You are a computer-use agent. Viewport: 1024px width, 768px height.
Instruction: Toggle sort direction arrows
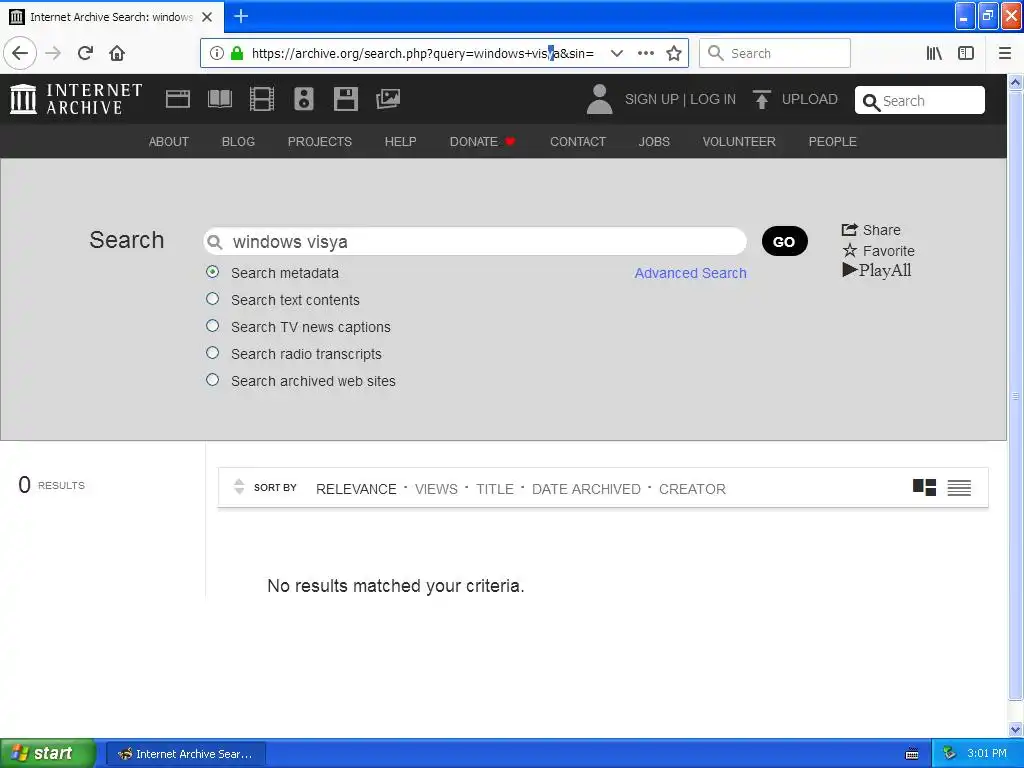click(x=239, y=487)
